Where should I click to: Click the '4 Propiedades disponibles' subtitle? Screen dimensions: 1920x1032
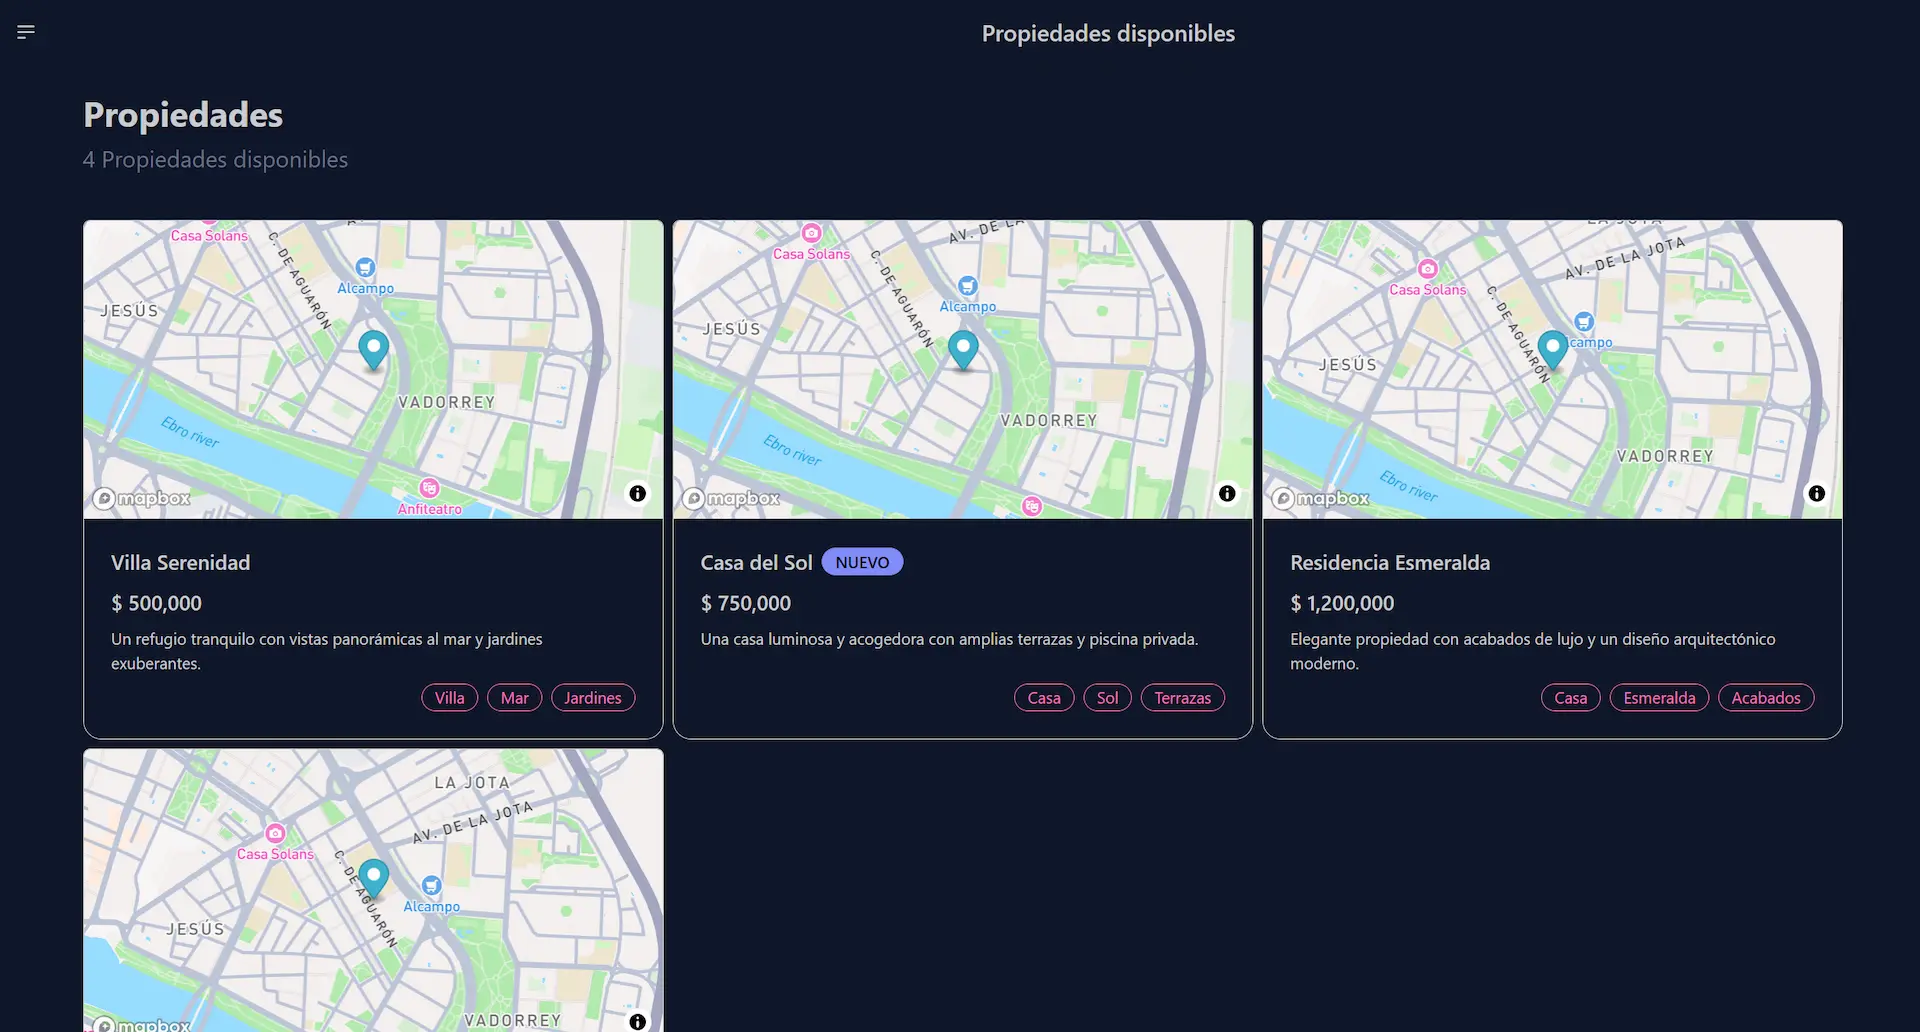[215, 160]
